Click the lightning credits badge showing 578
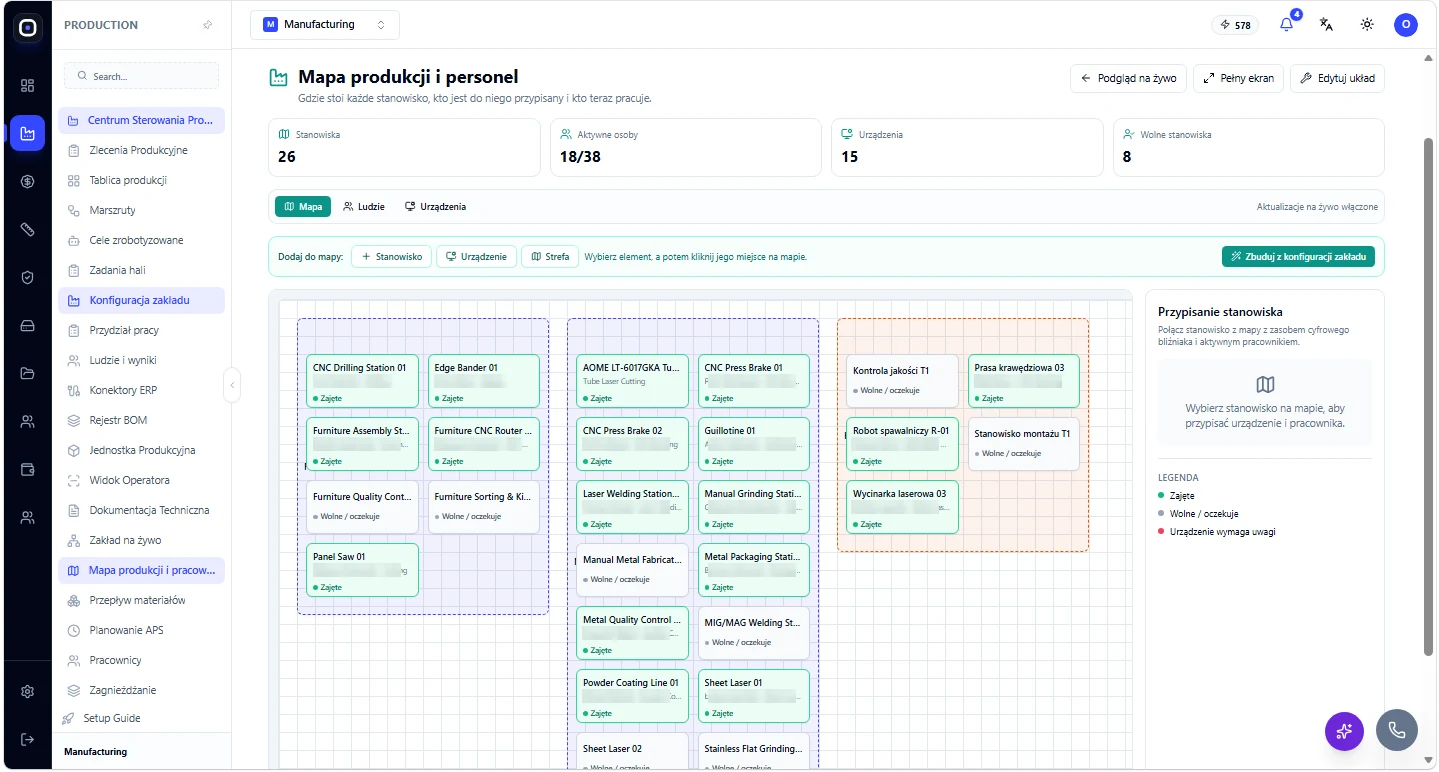Screen dimensions: 1439x772 click(1235, 25)
